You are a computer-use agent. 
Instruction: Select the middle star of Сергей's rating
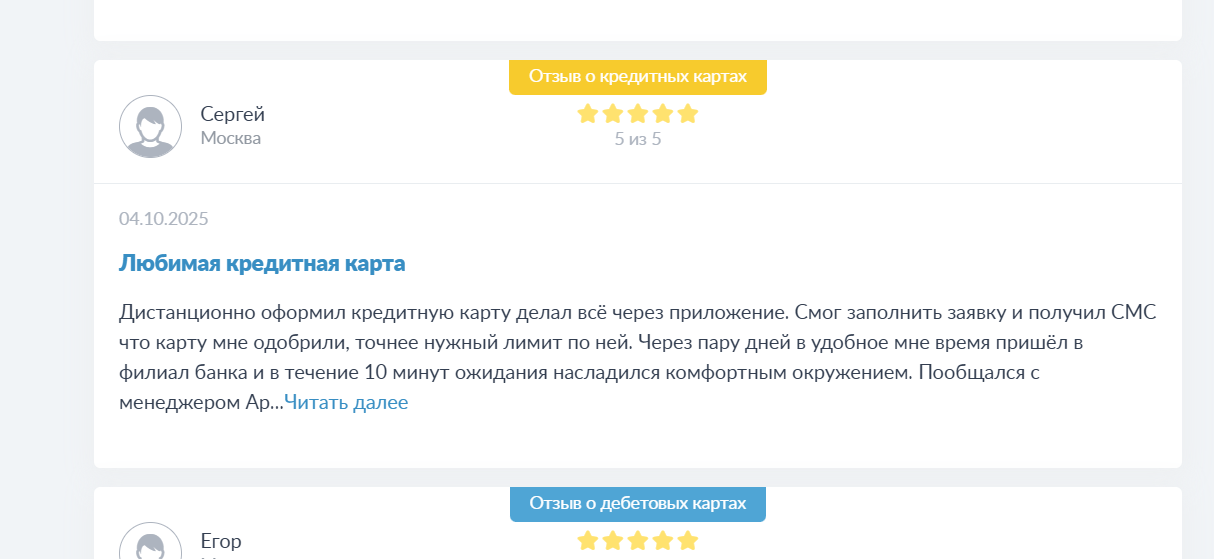[x=638, y=114]
